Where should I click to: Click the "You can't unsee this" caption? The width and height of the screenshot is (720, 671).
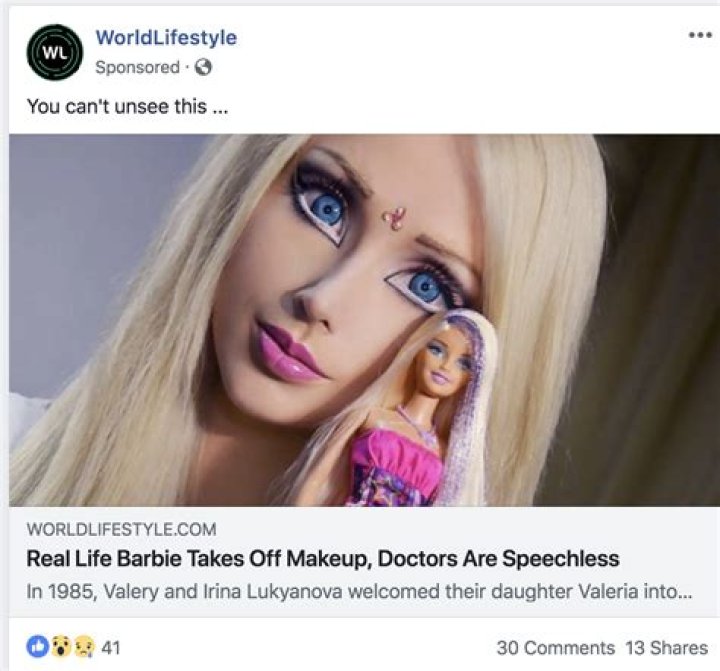127,105
